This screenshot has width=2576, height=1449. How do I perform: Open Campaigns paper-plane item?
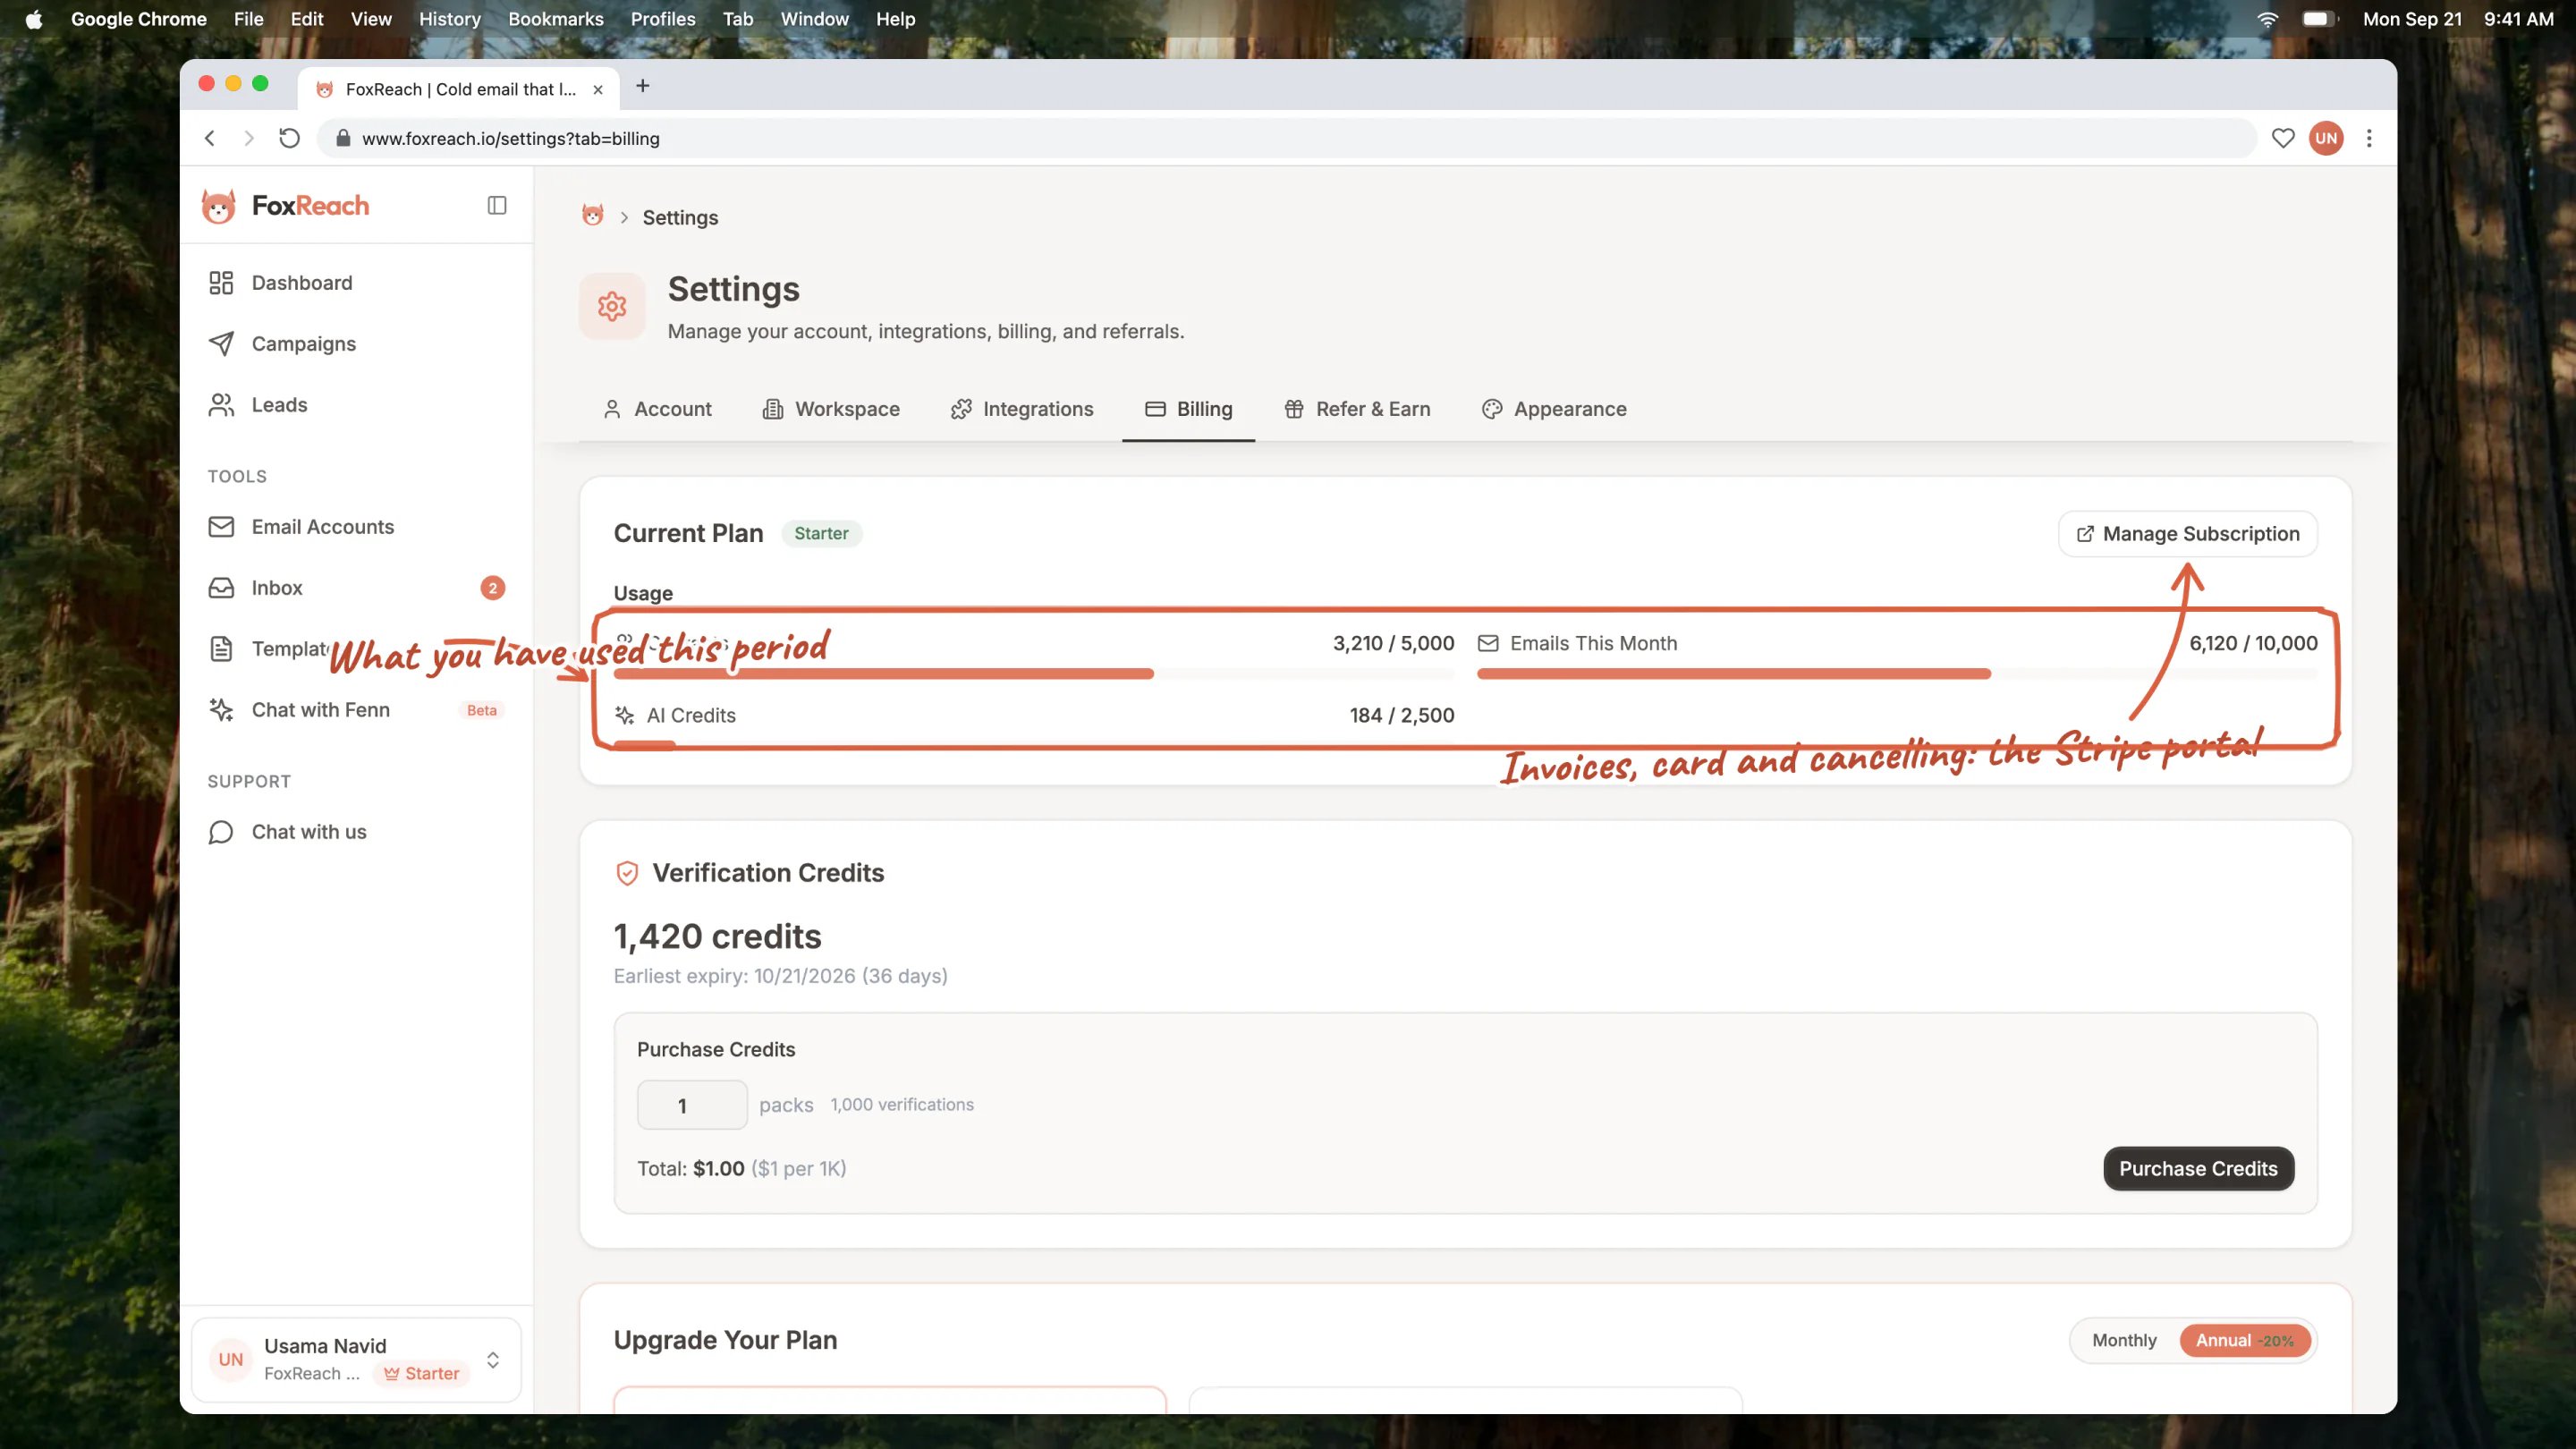(356, 344)
